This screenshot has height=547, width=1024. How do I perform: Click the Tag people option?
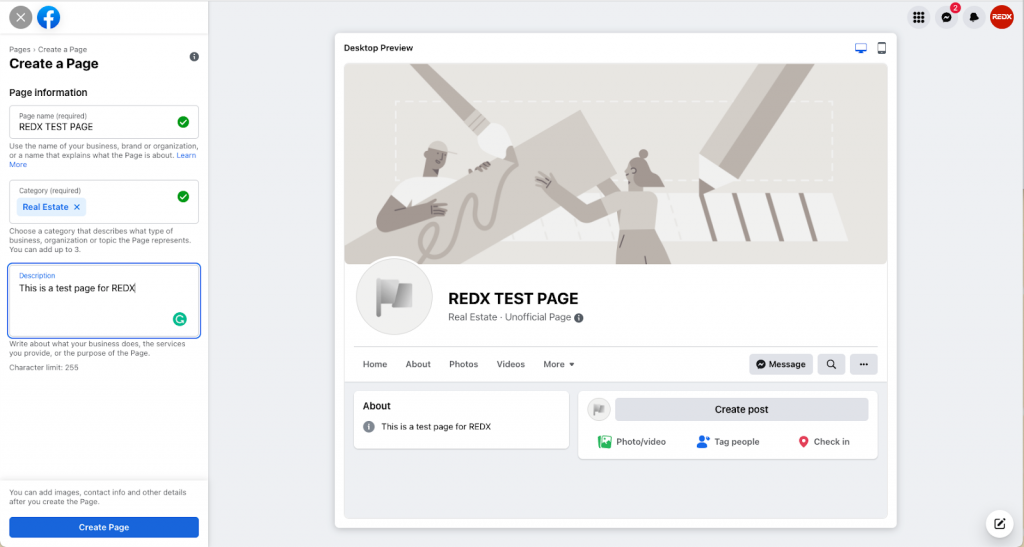728,442
